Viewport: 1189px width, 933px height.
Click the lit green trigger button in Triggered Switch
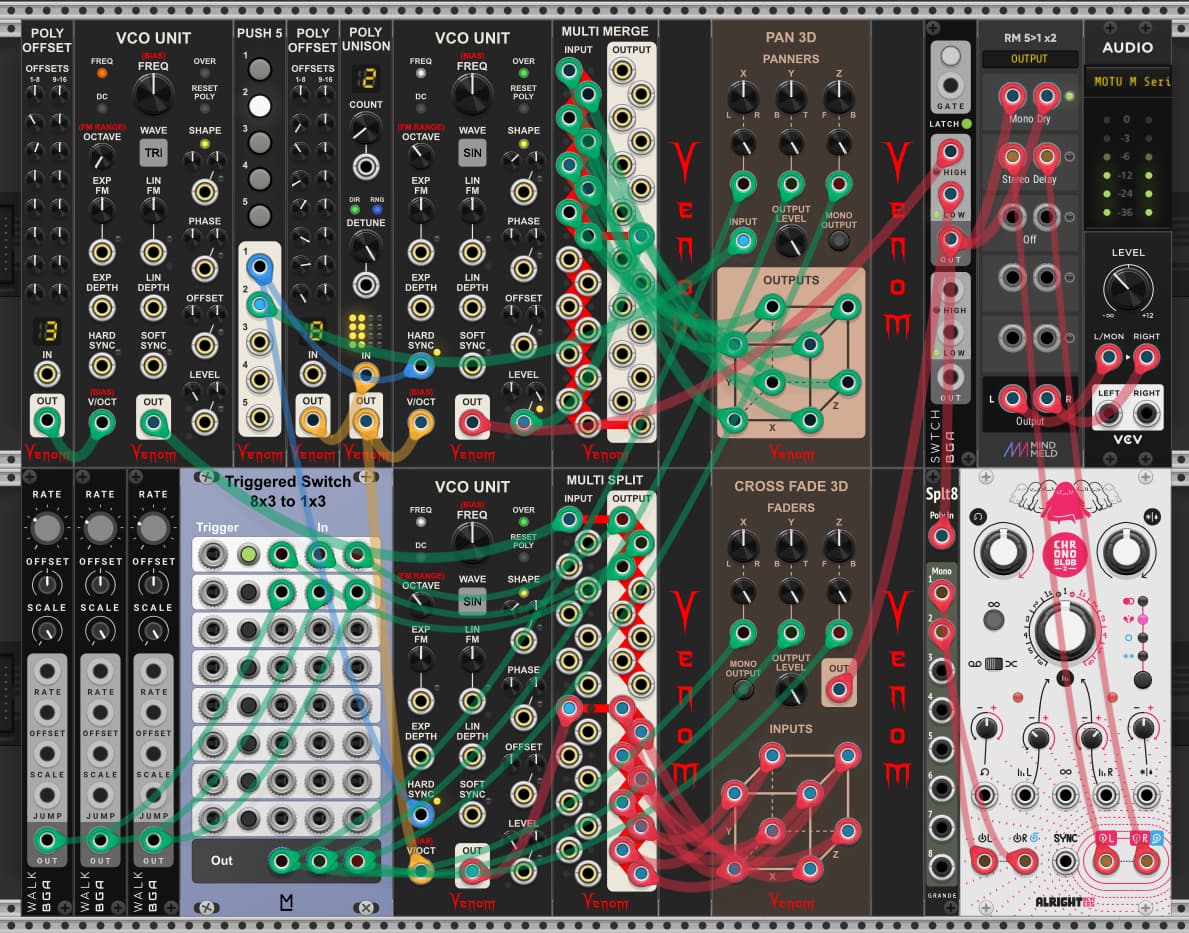[x=248, y=554]
